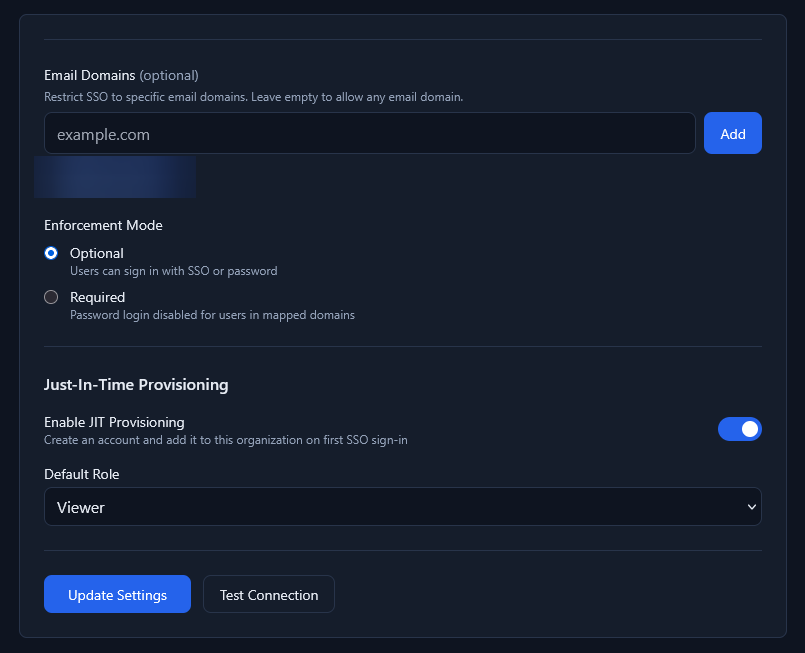The width and height of the screenshot is (805, 653).
Task: Click 'Password login disabled for users in mapped domains' text
Action: (212, 315)
